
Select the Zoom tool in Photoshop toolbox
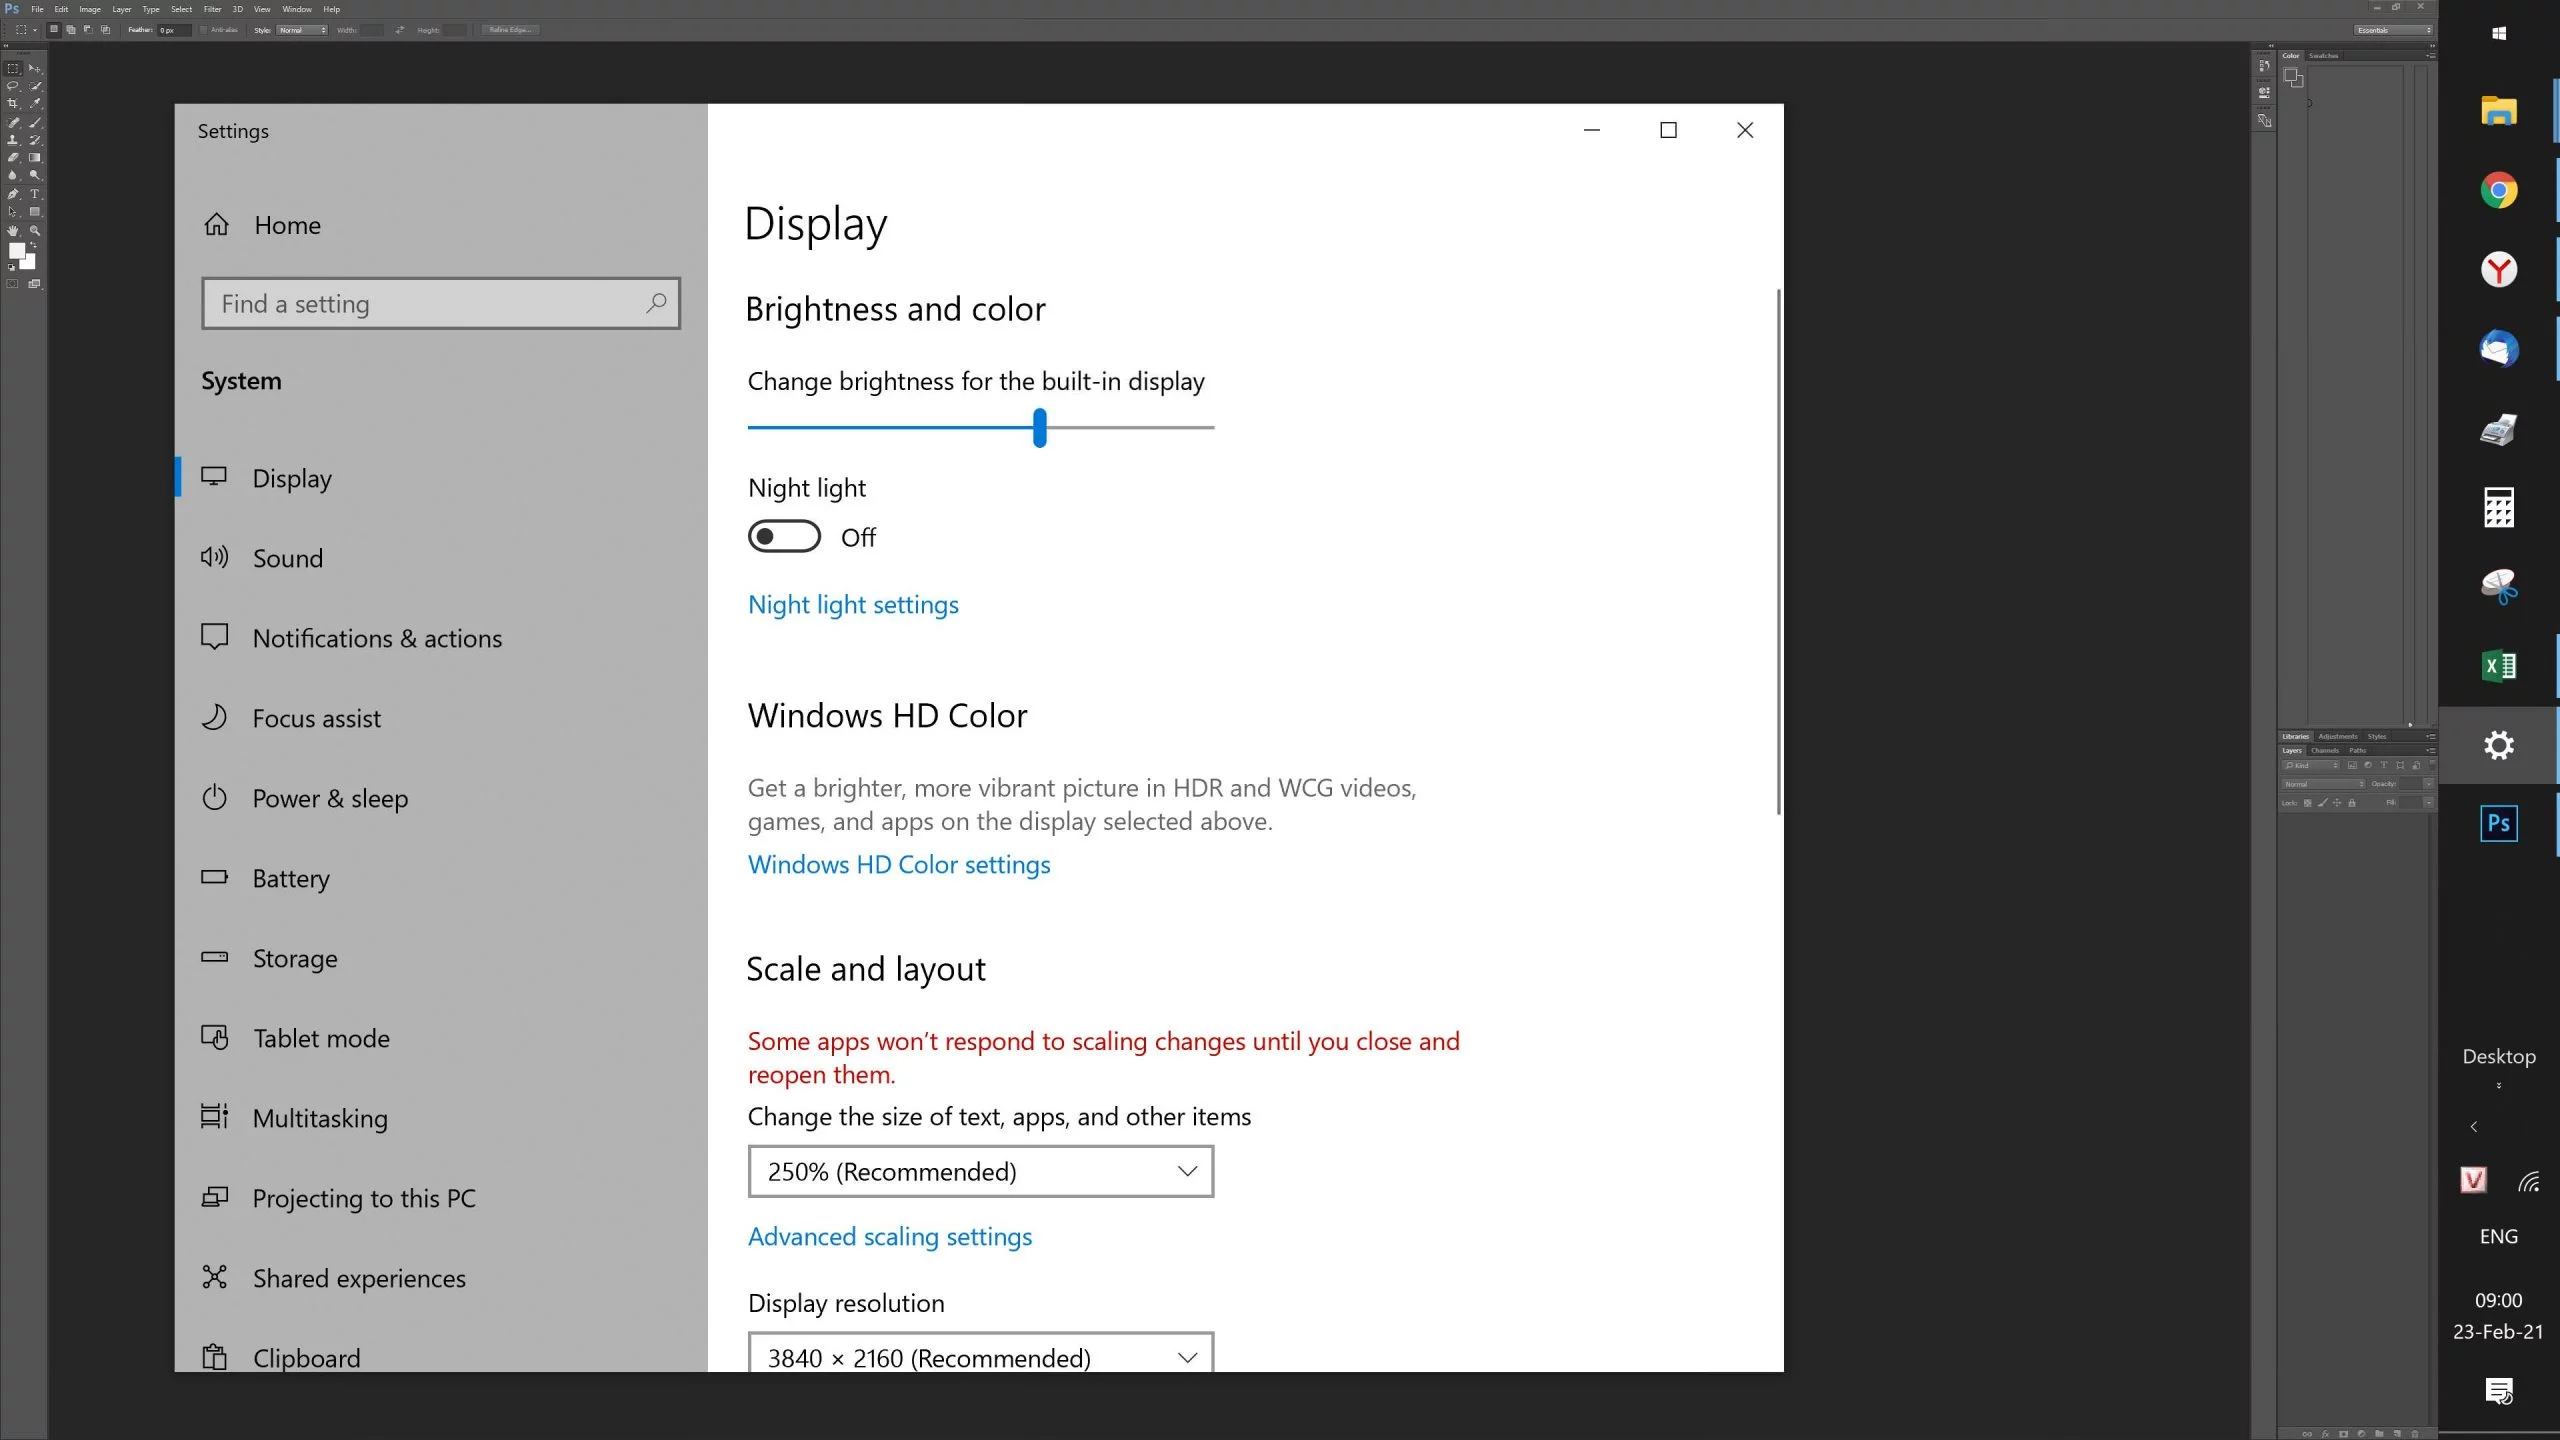tap(35, 231)
